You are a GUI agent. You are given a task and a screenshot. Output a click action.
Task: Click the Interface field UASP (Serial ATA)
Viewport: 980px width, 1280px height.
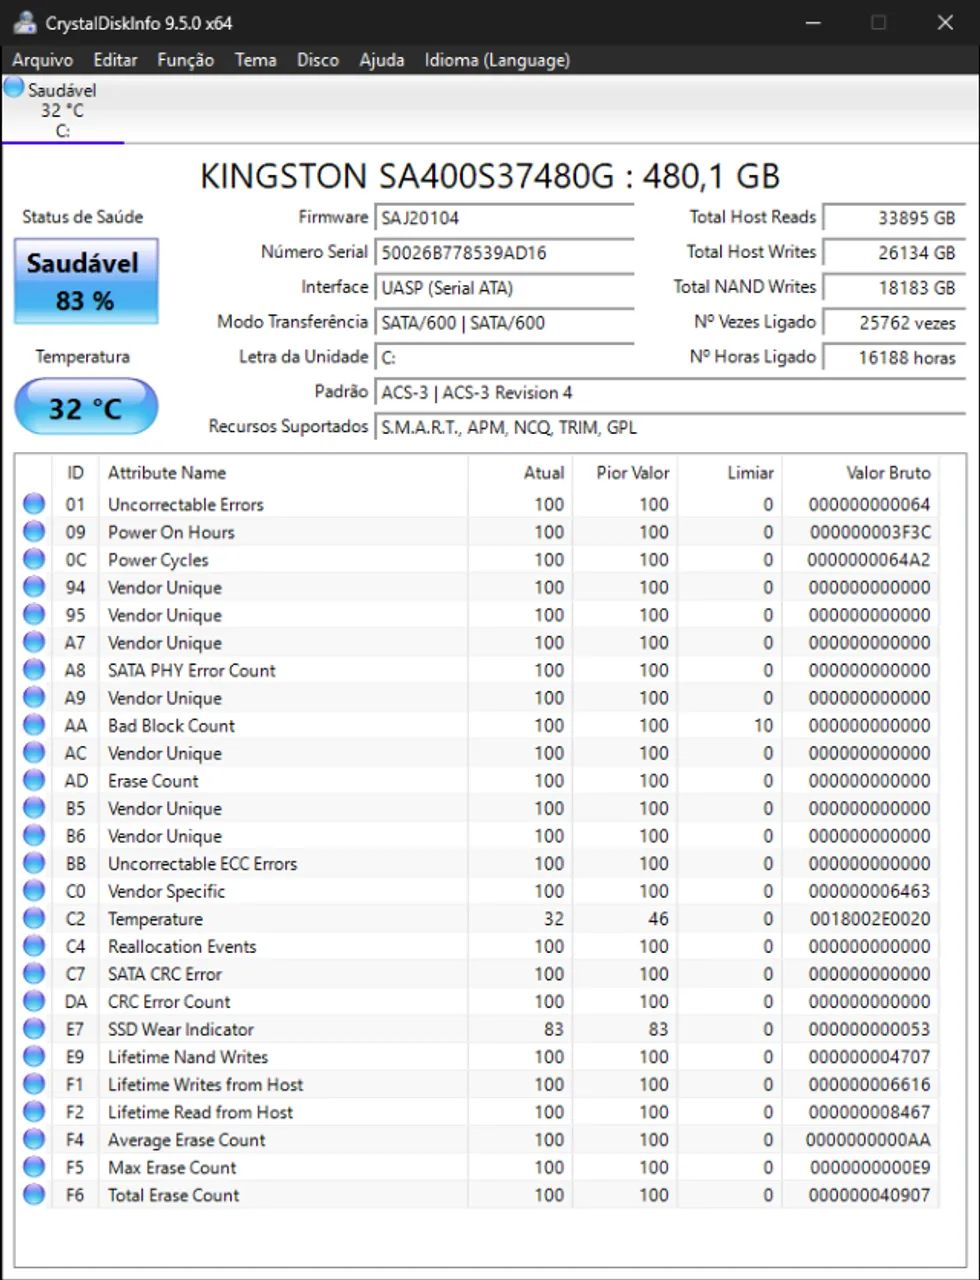coord(504,288)
